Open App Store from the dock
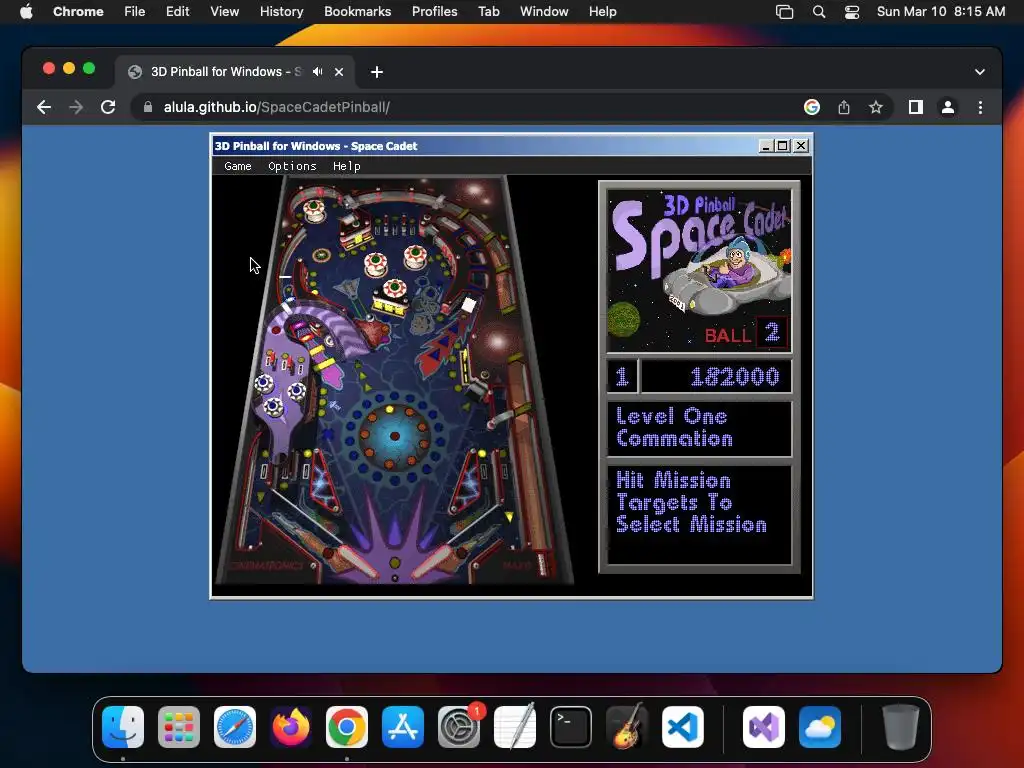This screenshot has height=768, width=1024. click(402, 727)
